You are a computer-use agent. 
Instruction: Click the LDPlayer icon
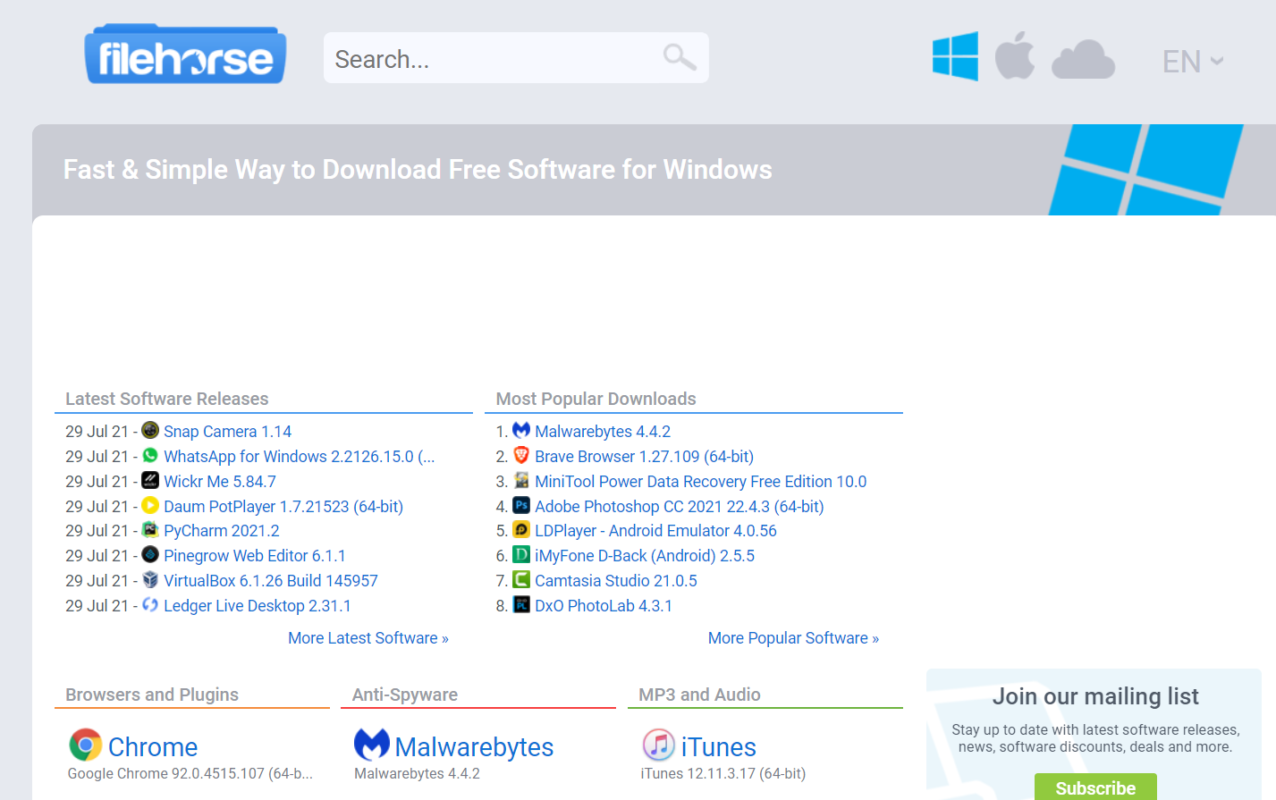coord(521,530)
